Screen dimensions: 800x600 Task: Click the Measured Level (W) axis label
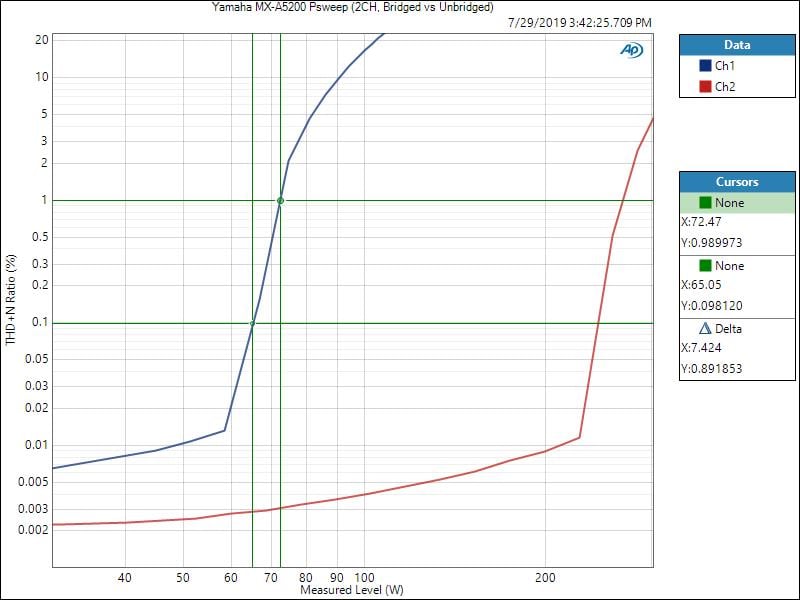tap(352, 591)
